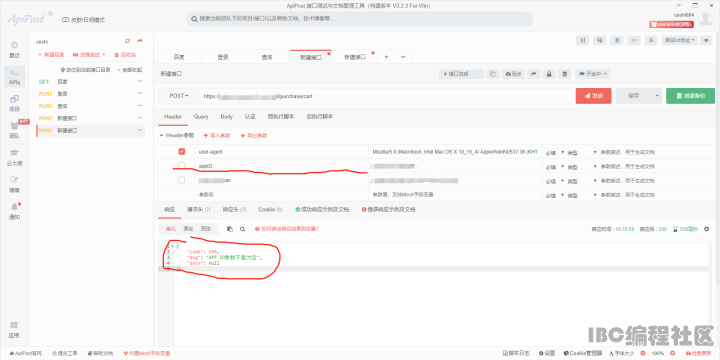Open the Cookie response tab
This screenshot has width=720, height=360.
(x=270, y=209)
